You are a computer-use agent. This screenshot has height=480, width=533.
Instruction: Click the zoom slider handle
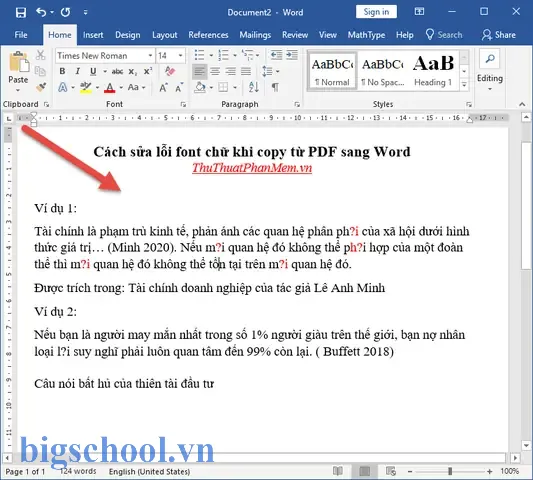point(450,471)
